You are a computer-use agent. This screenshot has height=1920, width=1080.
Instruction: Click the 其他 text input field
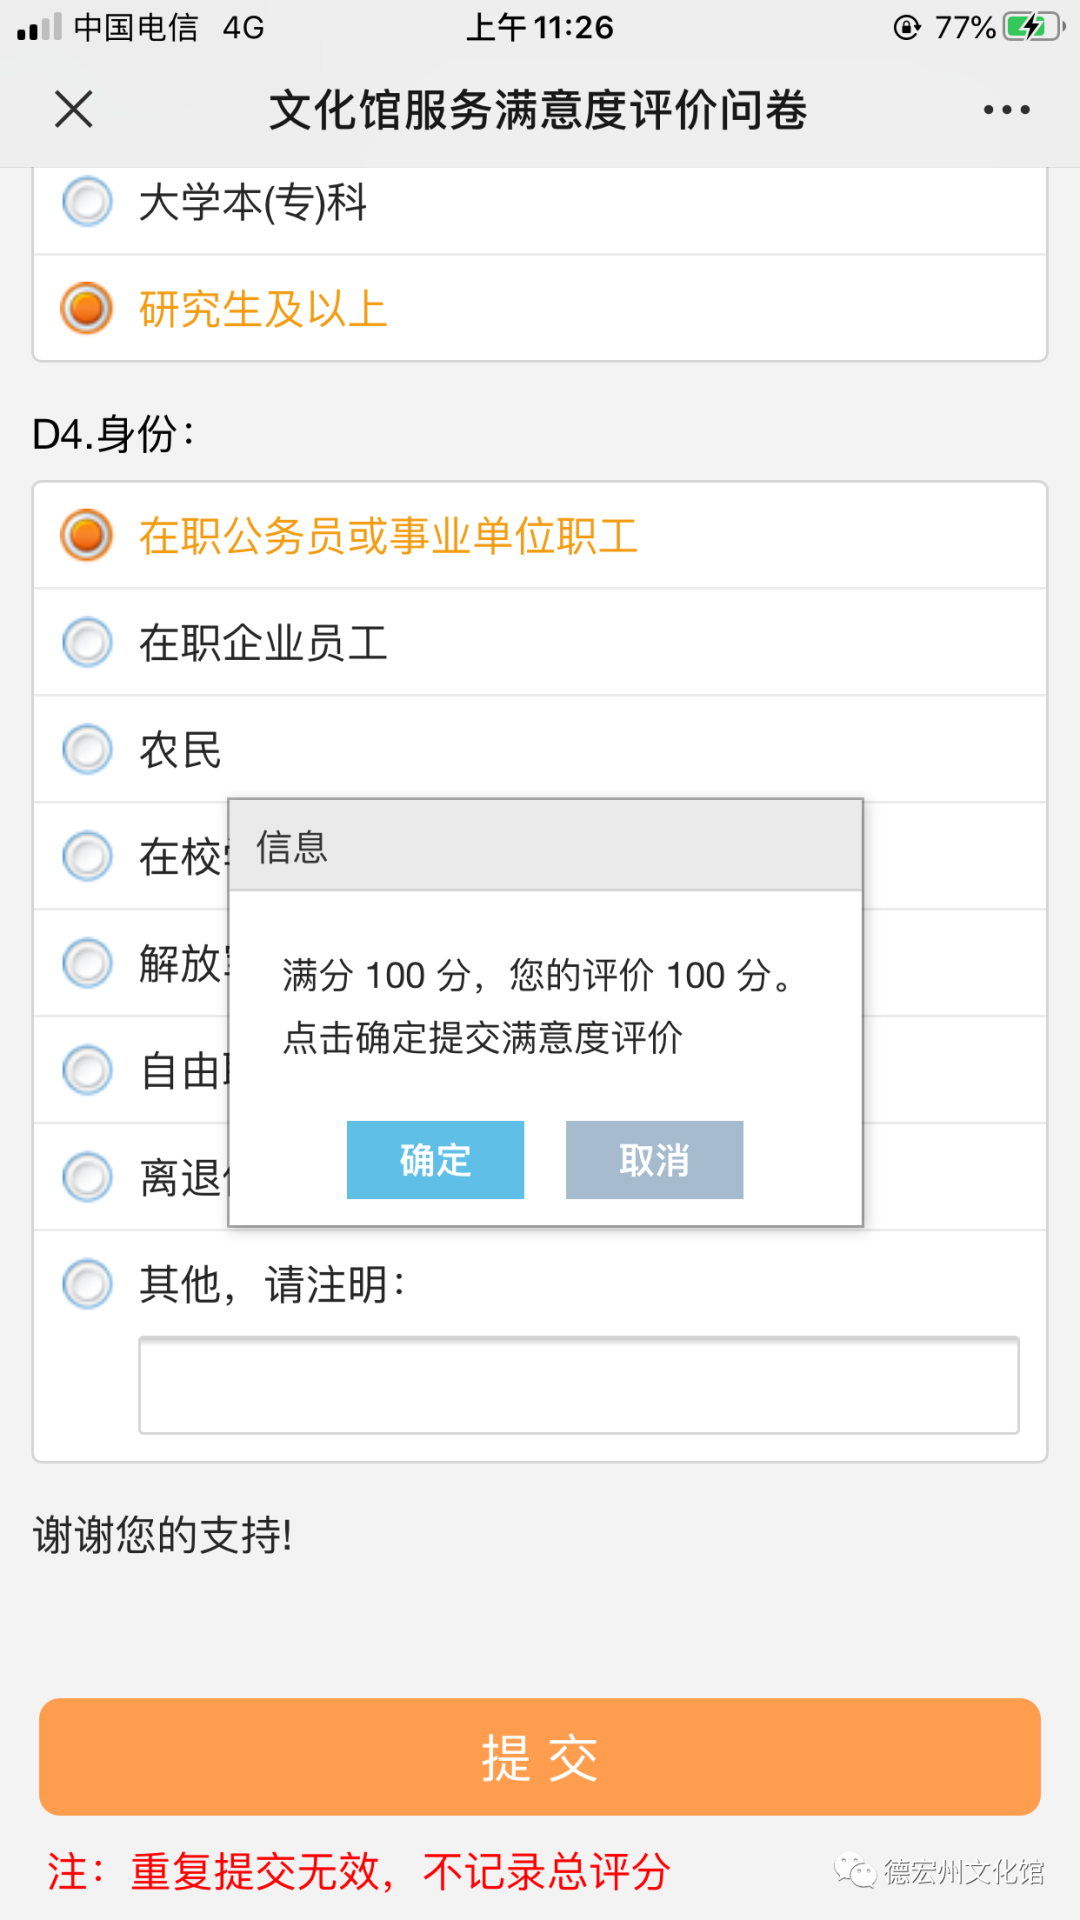(x=578, y=1385)
